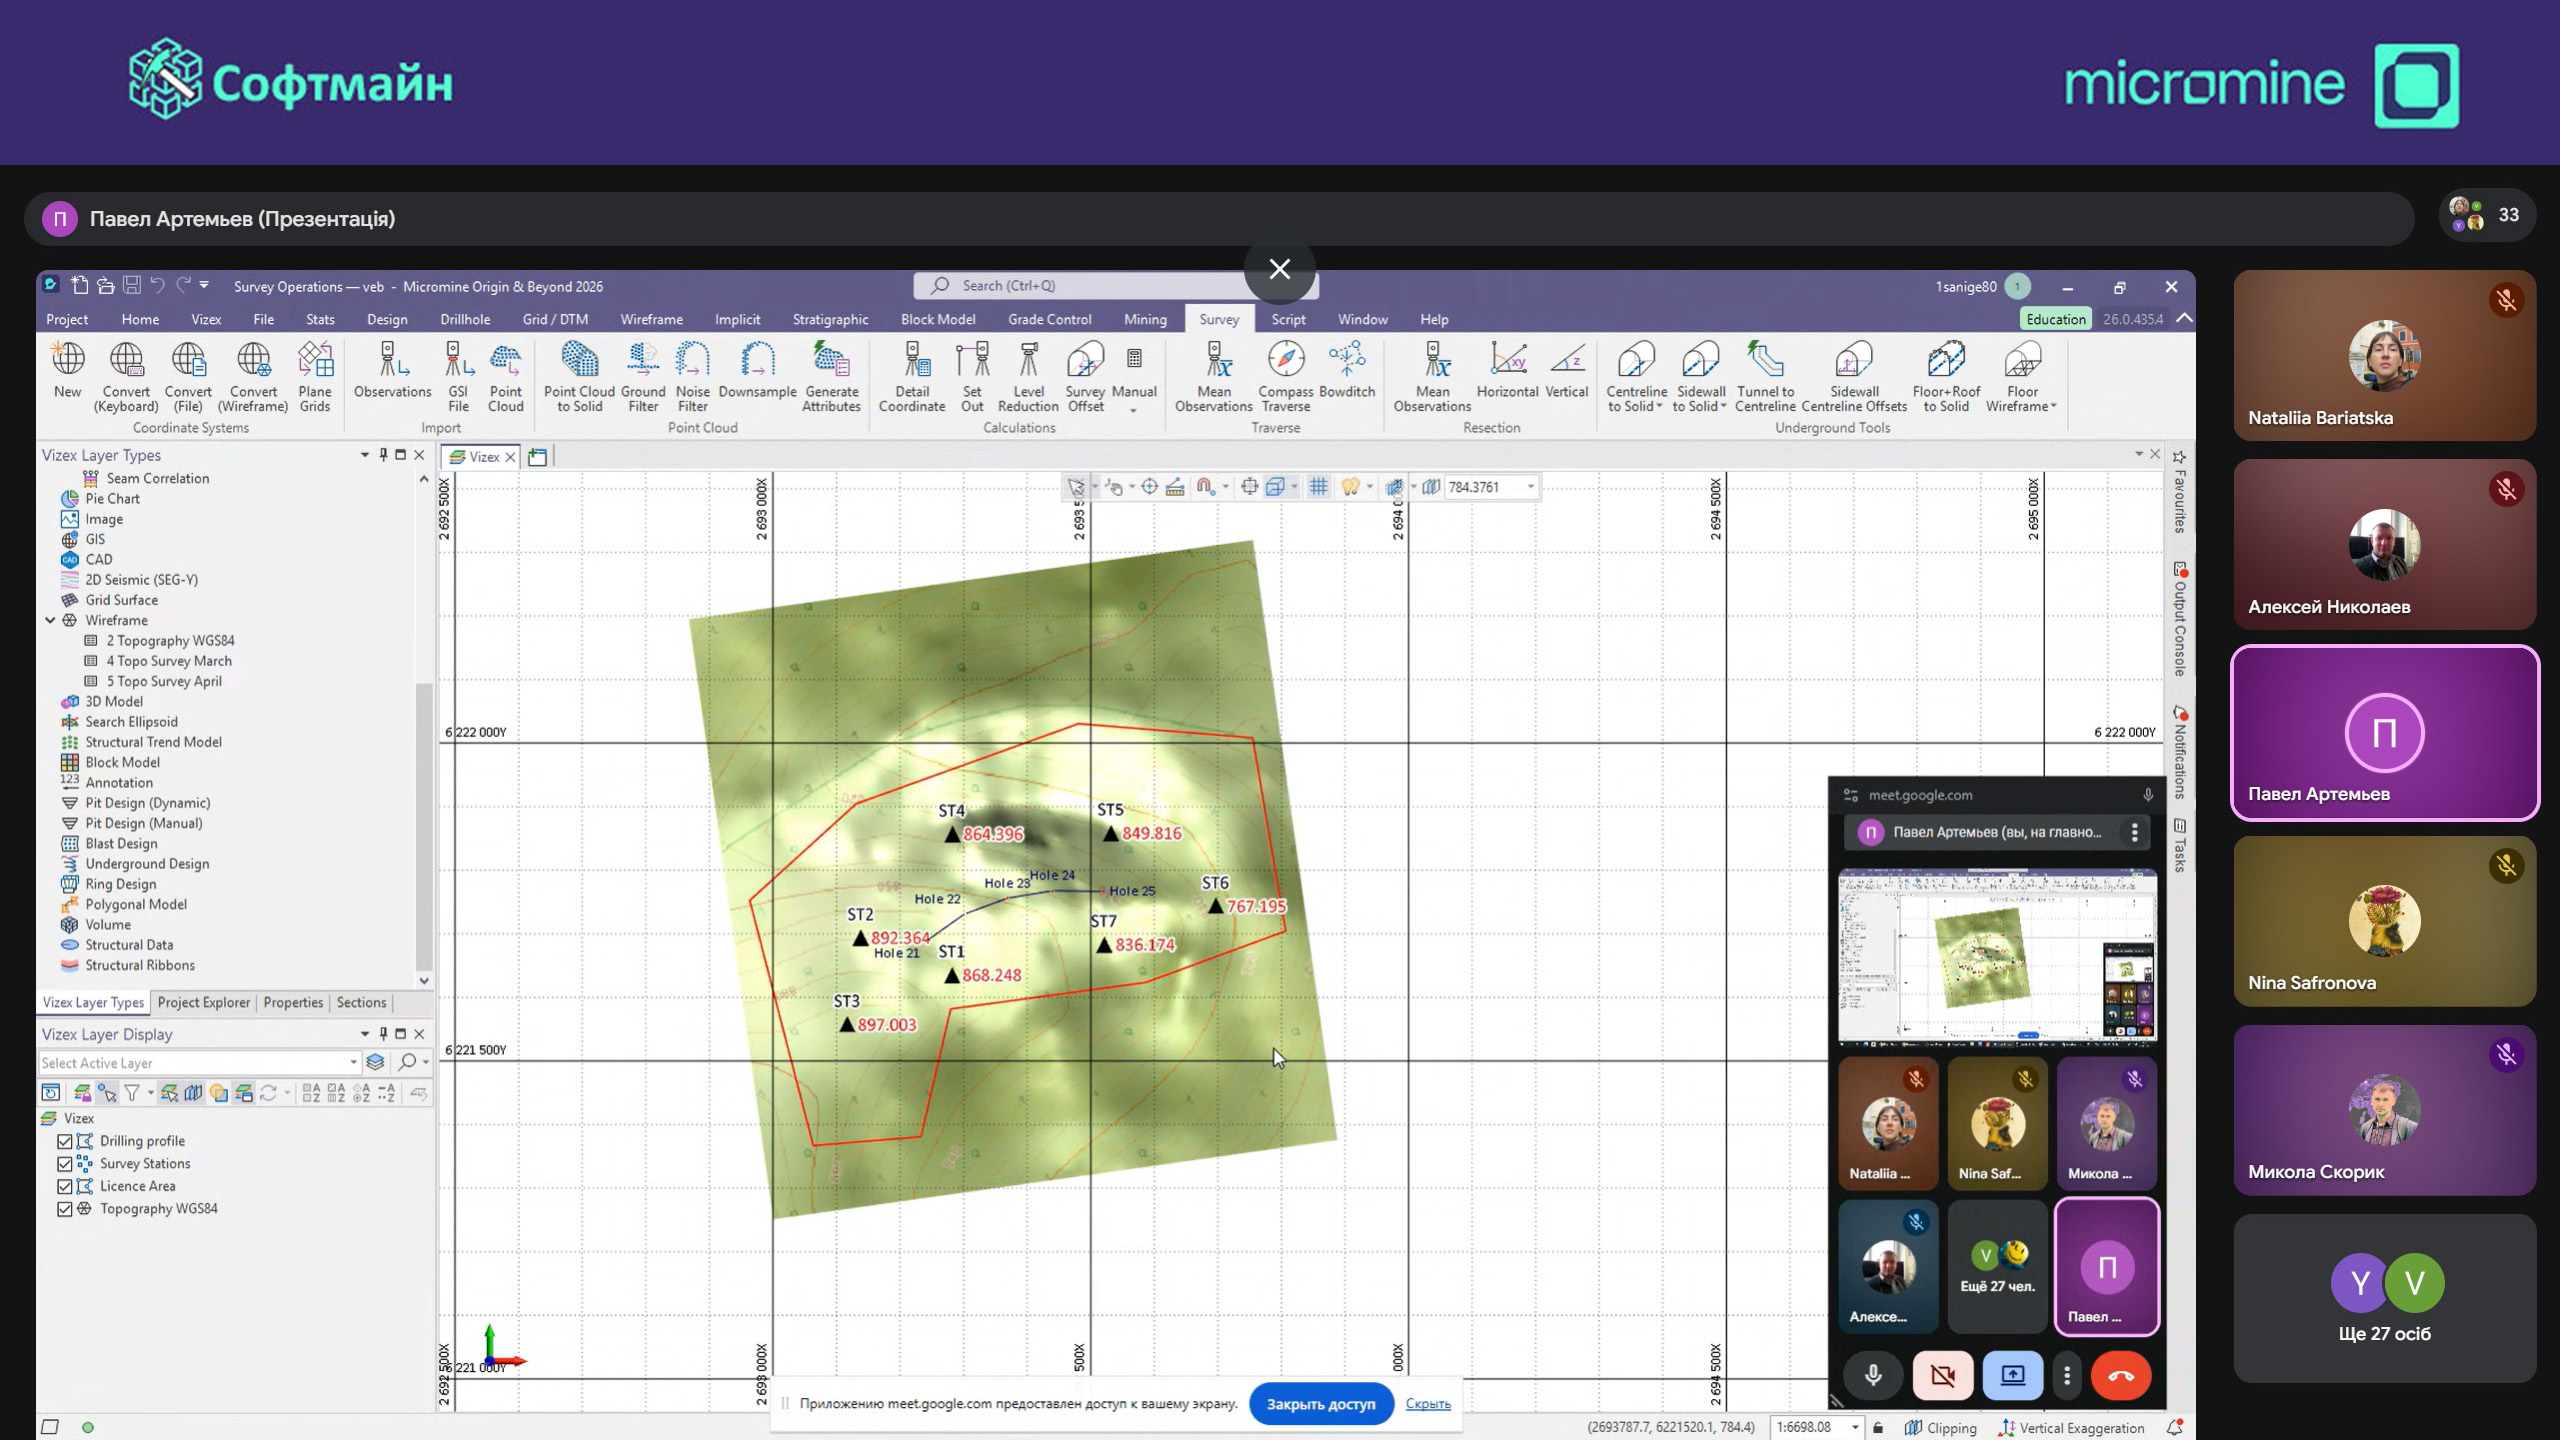Click the Закрыть доступ button

tap(1321, 1404)
